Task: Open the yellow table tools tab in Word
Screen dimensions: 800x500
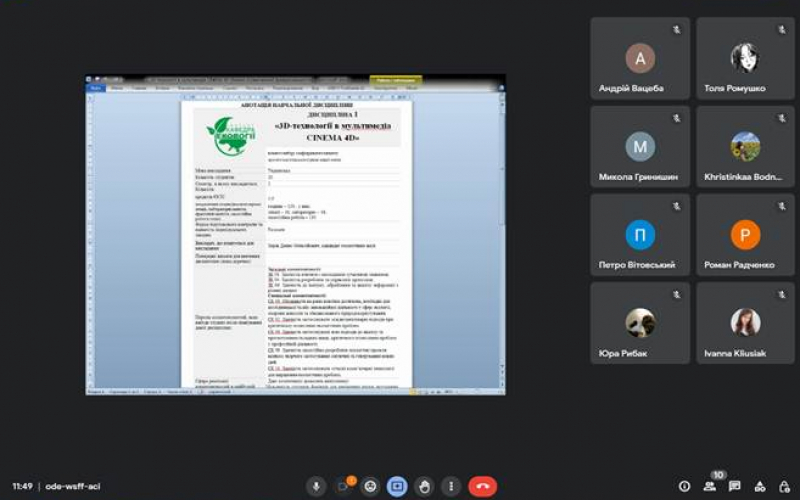Action: coord(395,80)
